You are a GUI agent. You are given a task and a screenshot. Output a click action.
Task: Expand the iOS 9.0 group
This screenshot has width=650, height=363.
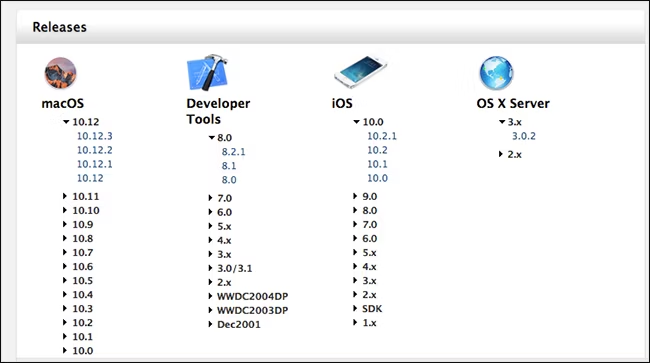pyautogui.click(x=355, y=196)
